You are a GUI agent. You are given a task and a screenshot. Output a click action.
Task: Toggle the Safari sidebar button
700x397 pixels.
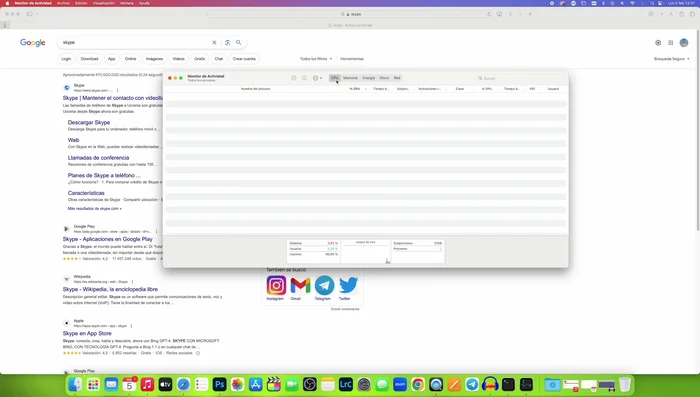(29, 14)
